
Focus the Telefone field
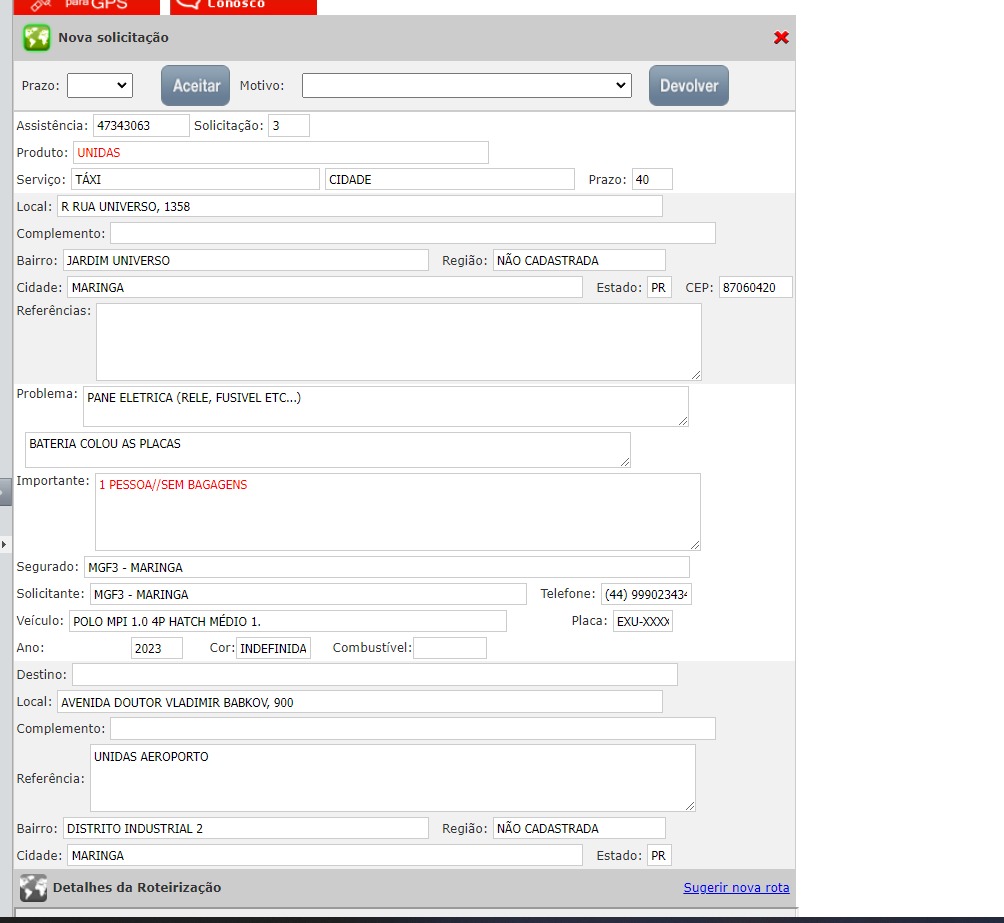(x=645, y=595)
